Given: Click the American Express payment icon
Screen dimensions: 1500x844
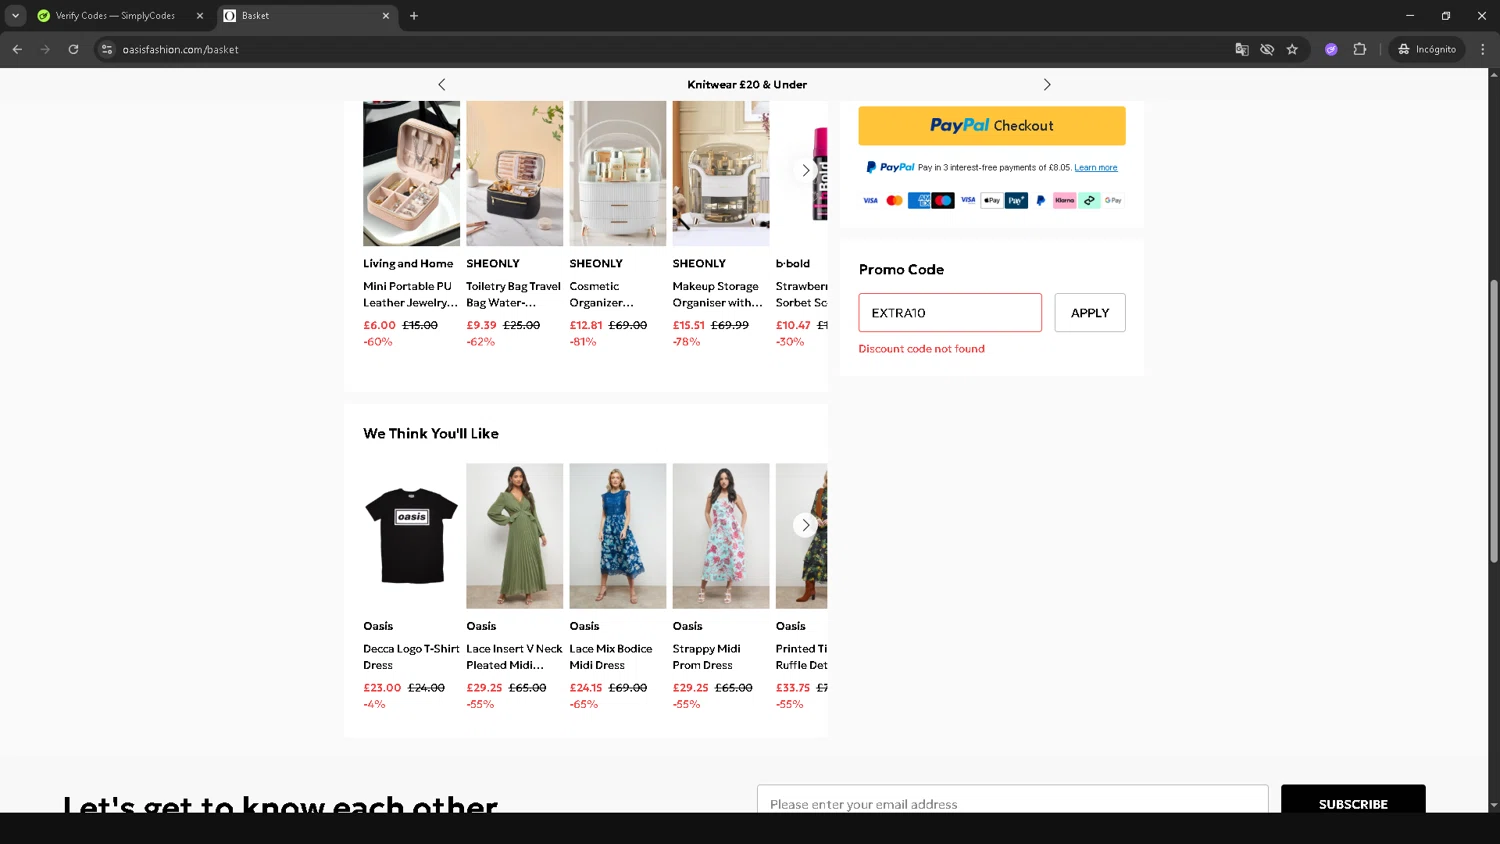Looking at the screenshot, I should pos(919,200).
